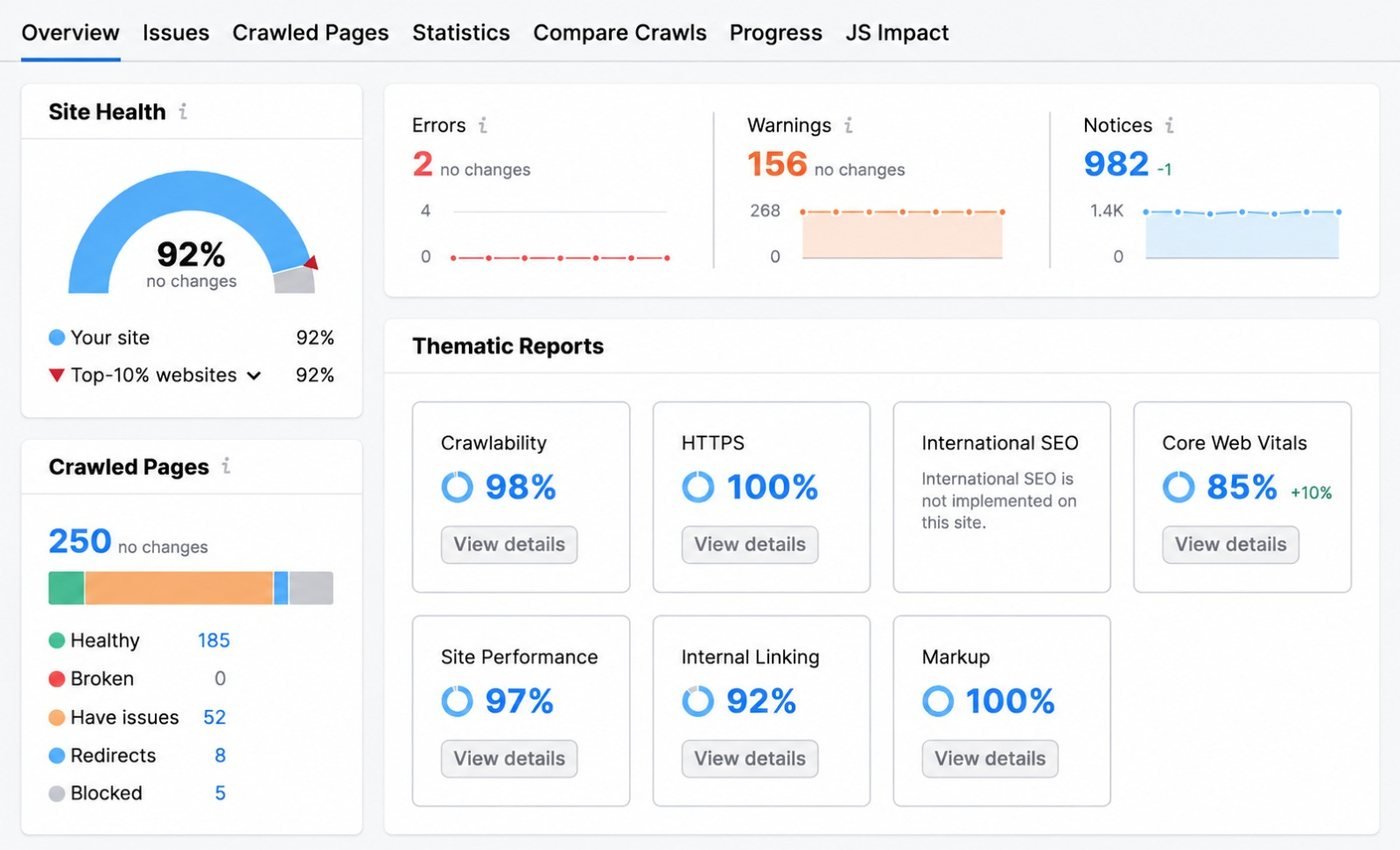Click the Site Performance donut icon
Viewport: 1400px width, 850px height.
[x=457, y=701]
